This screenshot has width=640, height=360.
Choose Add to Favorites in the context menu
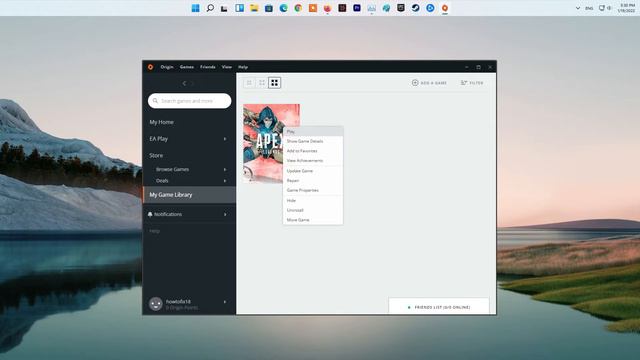pos(313,151)
